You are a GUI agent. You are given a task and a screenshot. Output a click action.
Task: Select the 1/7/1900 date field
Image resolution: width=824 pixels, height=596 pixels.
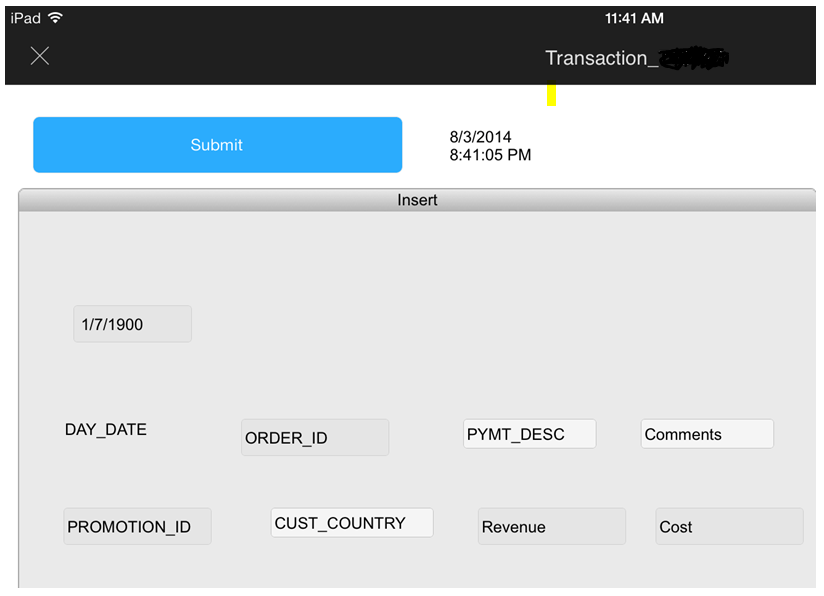click(132, 324)
